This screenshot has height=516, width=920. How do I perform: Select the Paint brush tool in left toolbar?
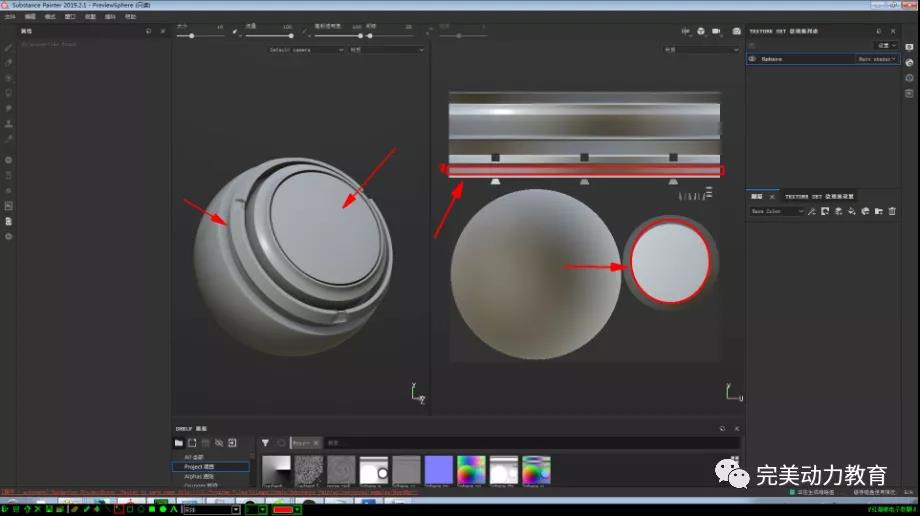click(x=9, y=47)
